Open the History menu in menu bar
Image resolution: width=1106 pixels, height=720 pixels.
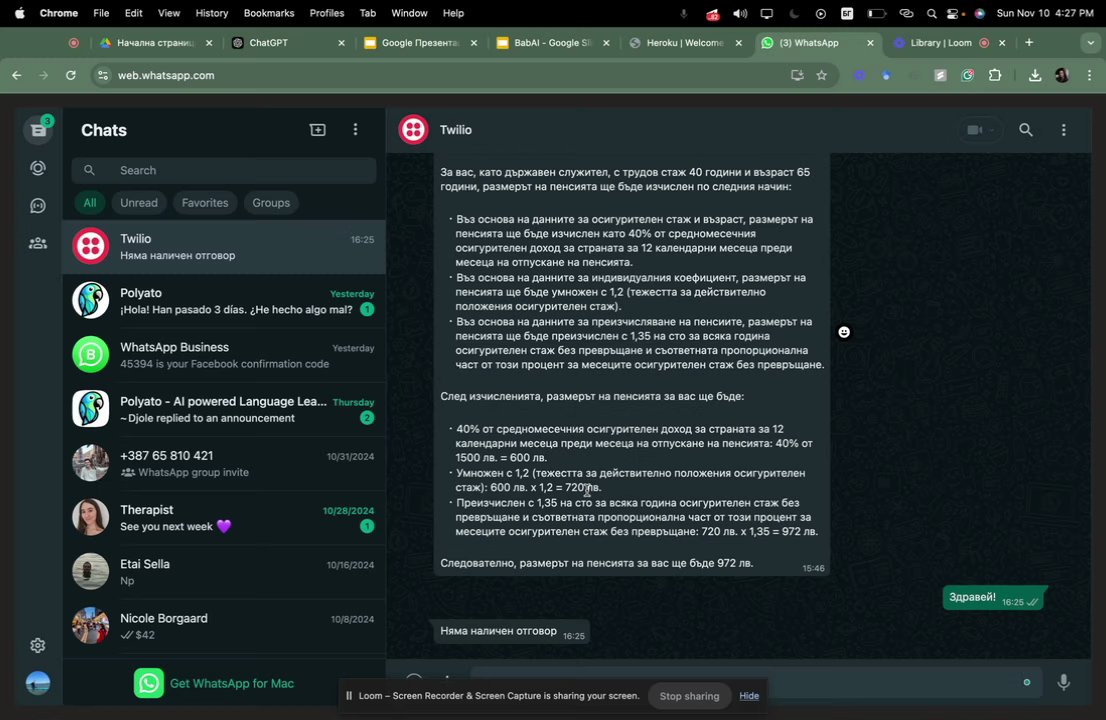[212, 13]
